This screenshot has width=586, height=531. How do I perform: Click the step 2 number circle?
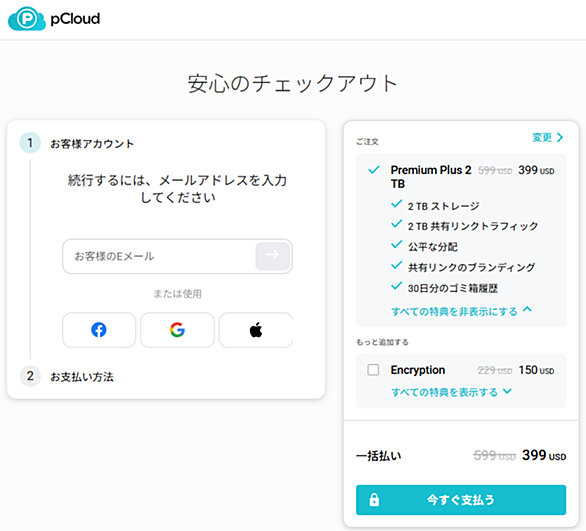pos(30,376)
